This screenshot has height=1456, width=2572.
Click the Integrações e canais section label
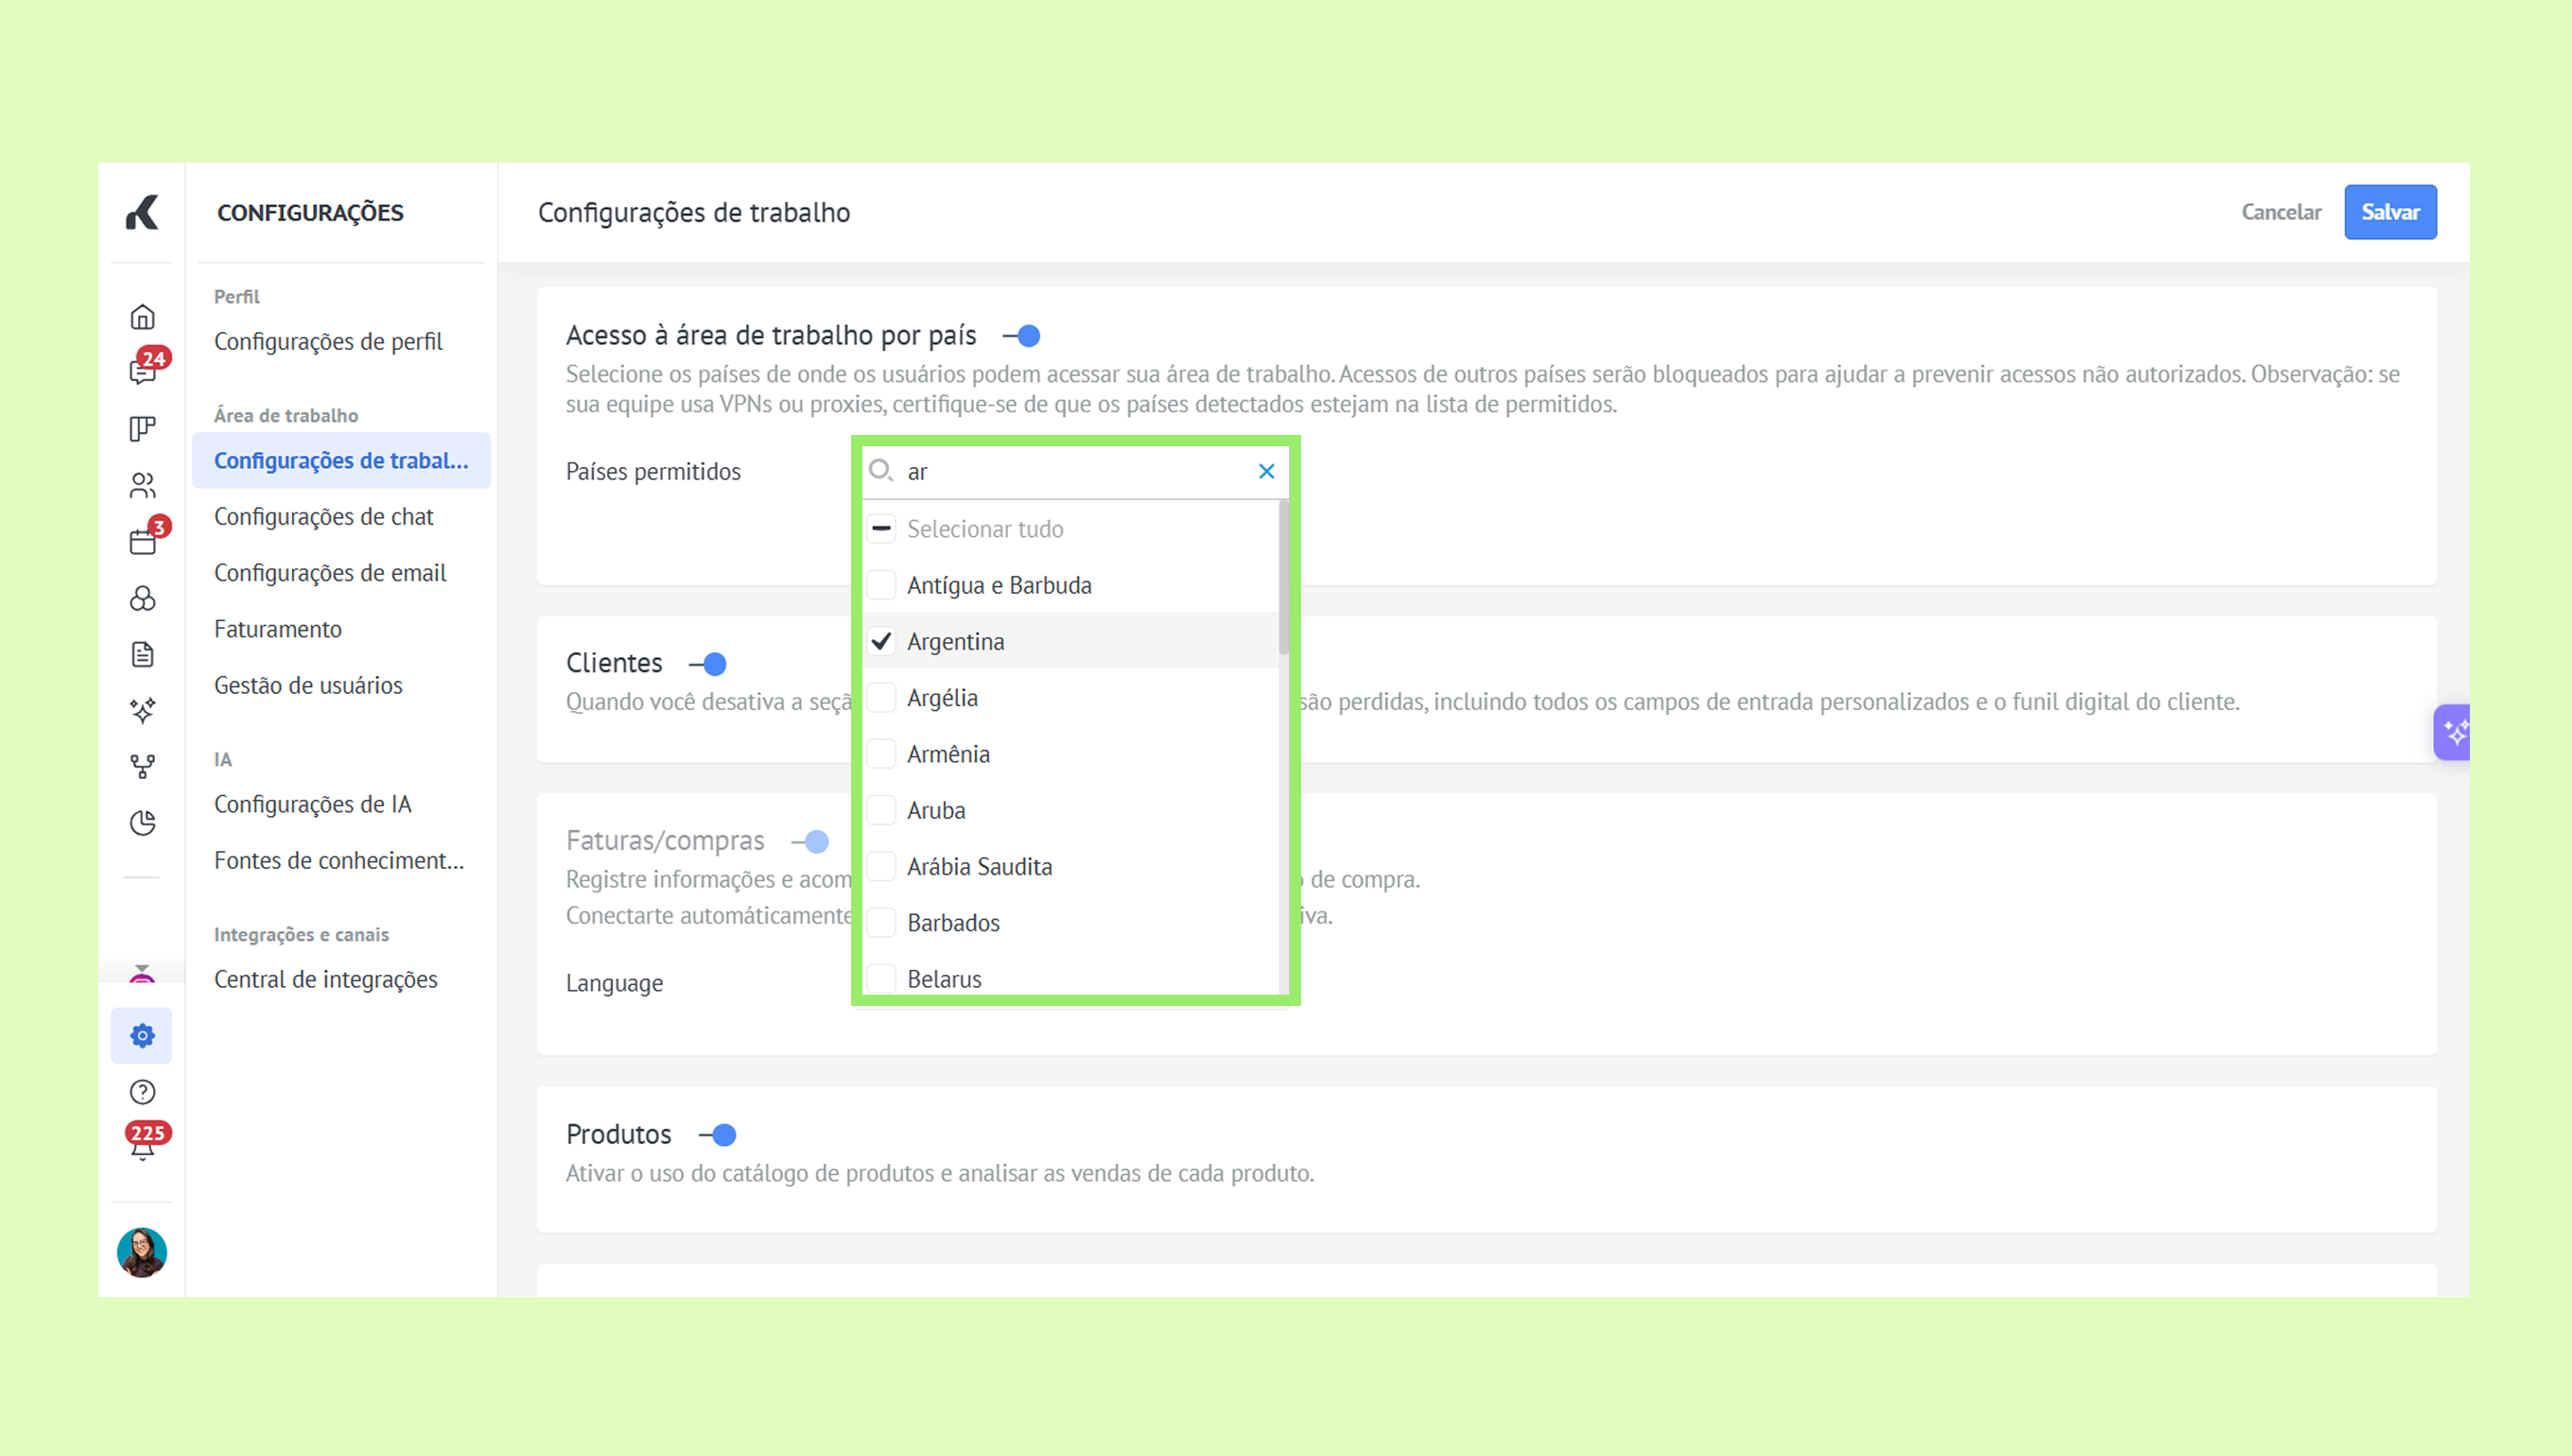(301, 934)
